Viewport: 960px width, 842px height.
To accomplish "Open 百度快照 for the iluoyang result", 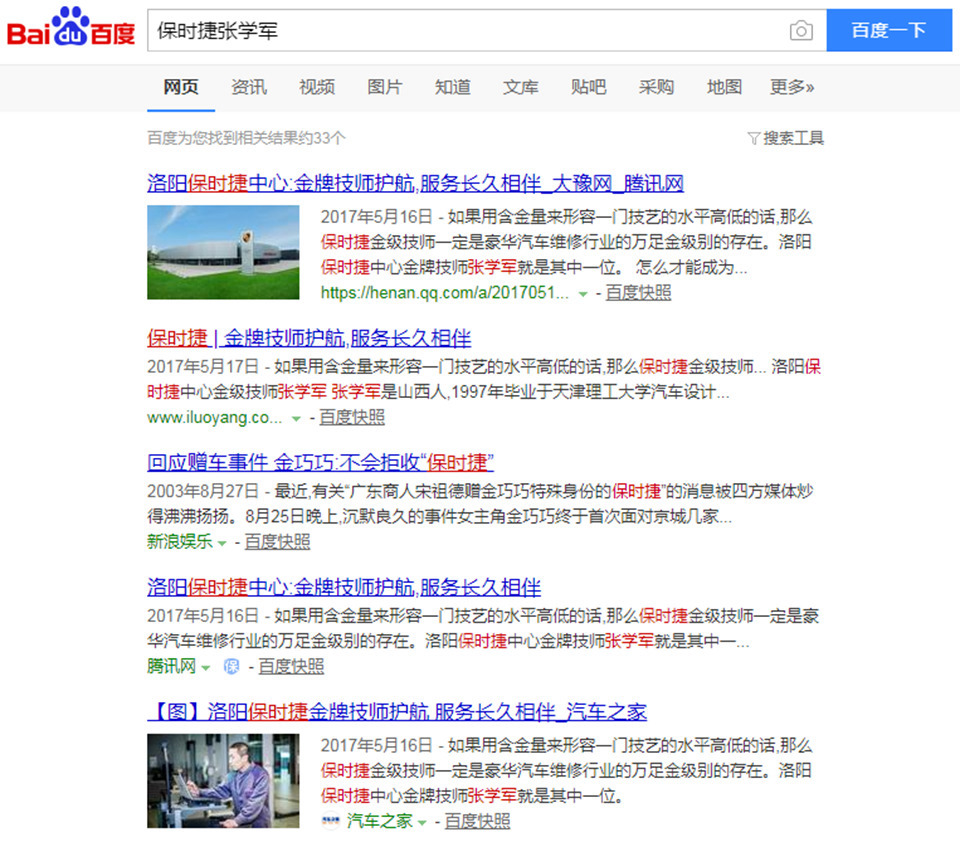I will click(352, 418).
